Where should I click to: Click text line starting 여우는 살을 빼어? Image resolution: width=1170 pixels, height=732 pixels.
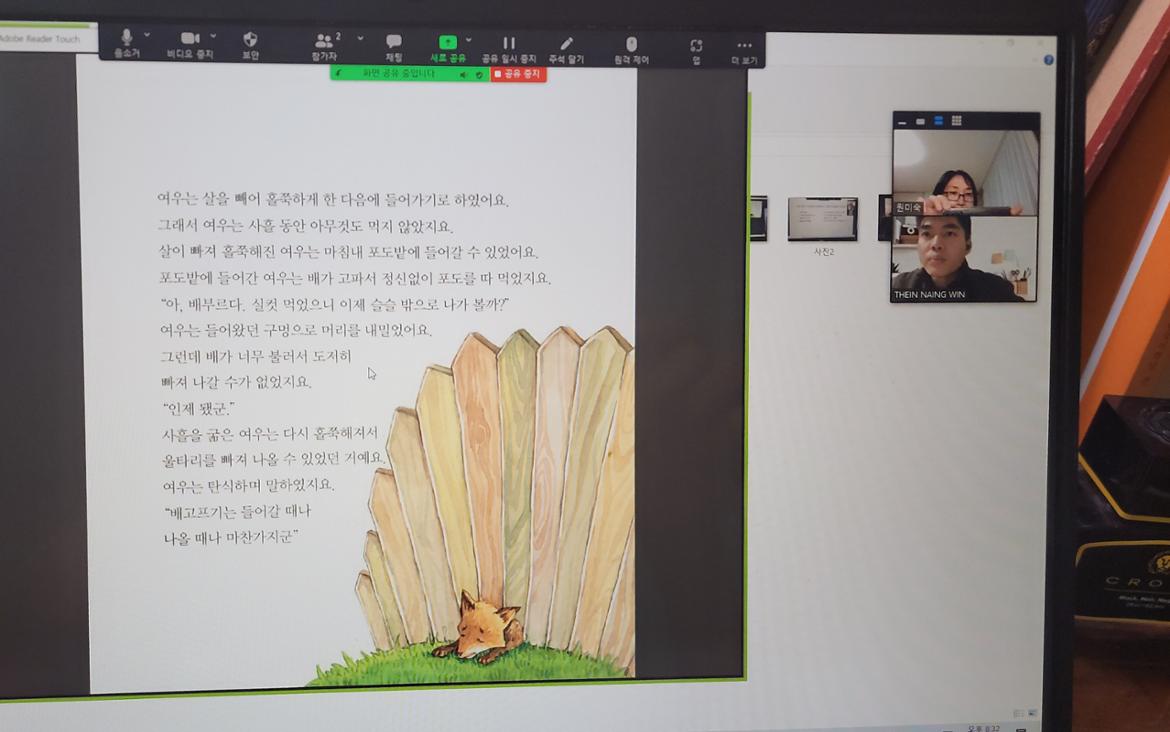[333, 199]
